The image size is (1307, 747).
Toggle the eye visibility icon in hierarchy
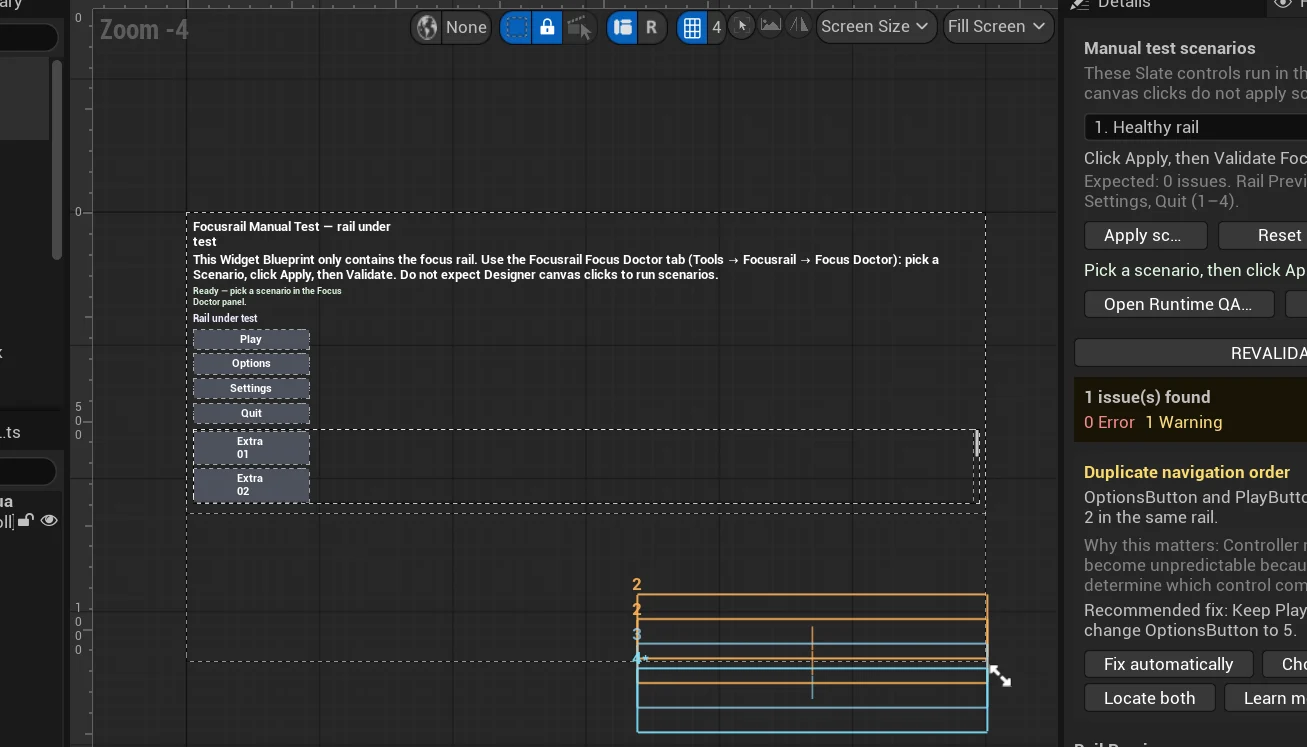click(x=49, y=520)
